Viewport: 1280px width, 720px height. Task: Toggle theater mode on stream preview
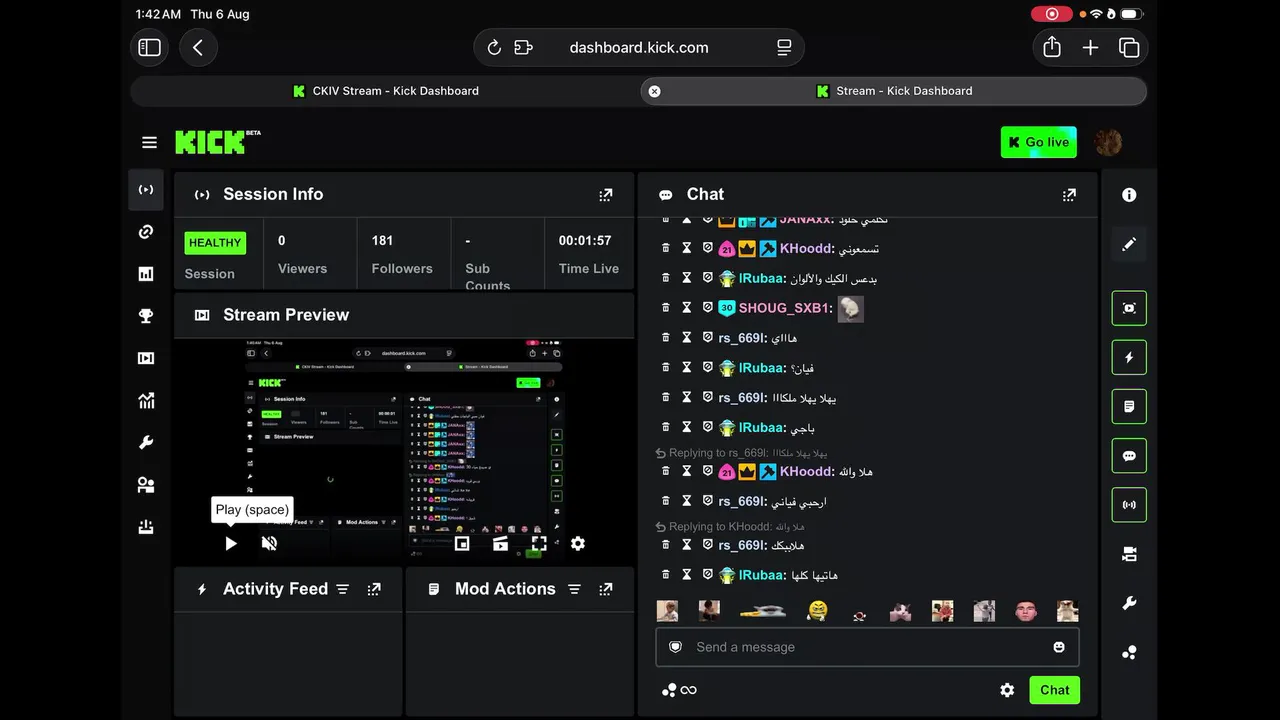point(501,543)
